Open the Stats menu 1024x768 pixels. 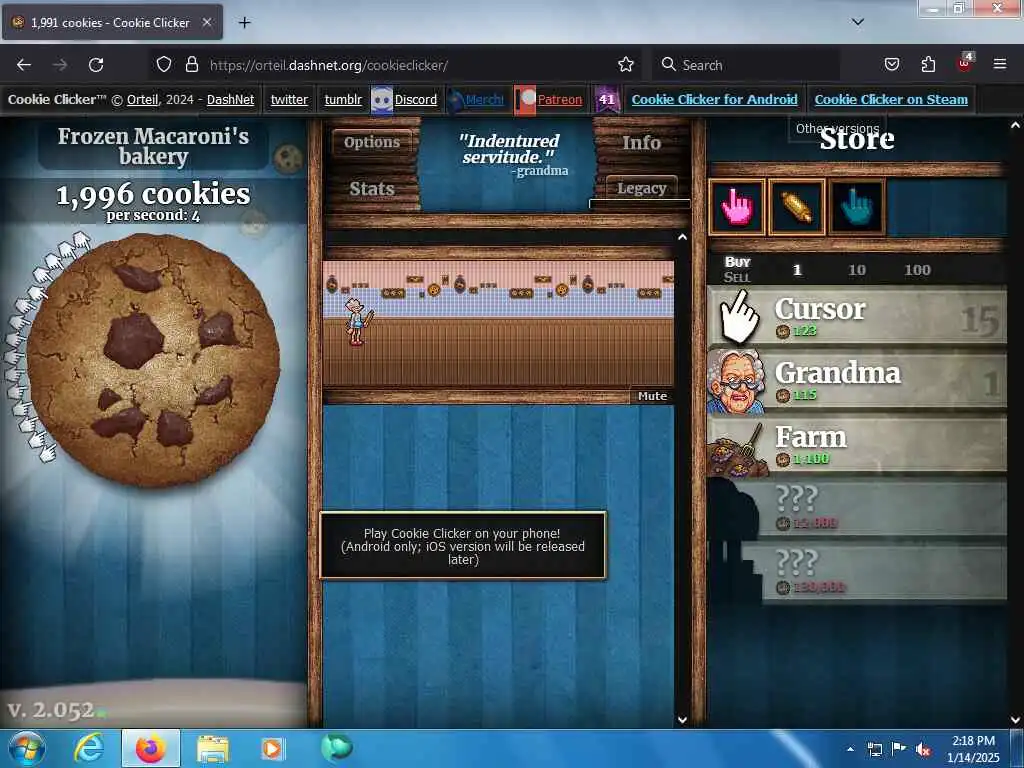pyautogui.click(x=372, y=189)
